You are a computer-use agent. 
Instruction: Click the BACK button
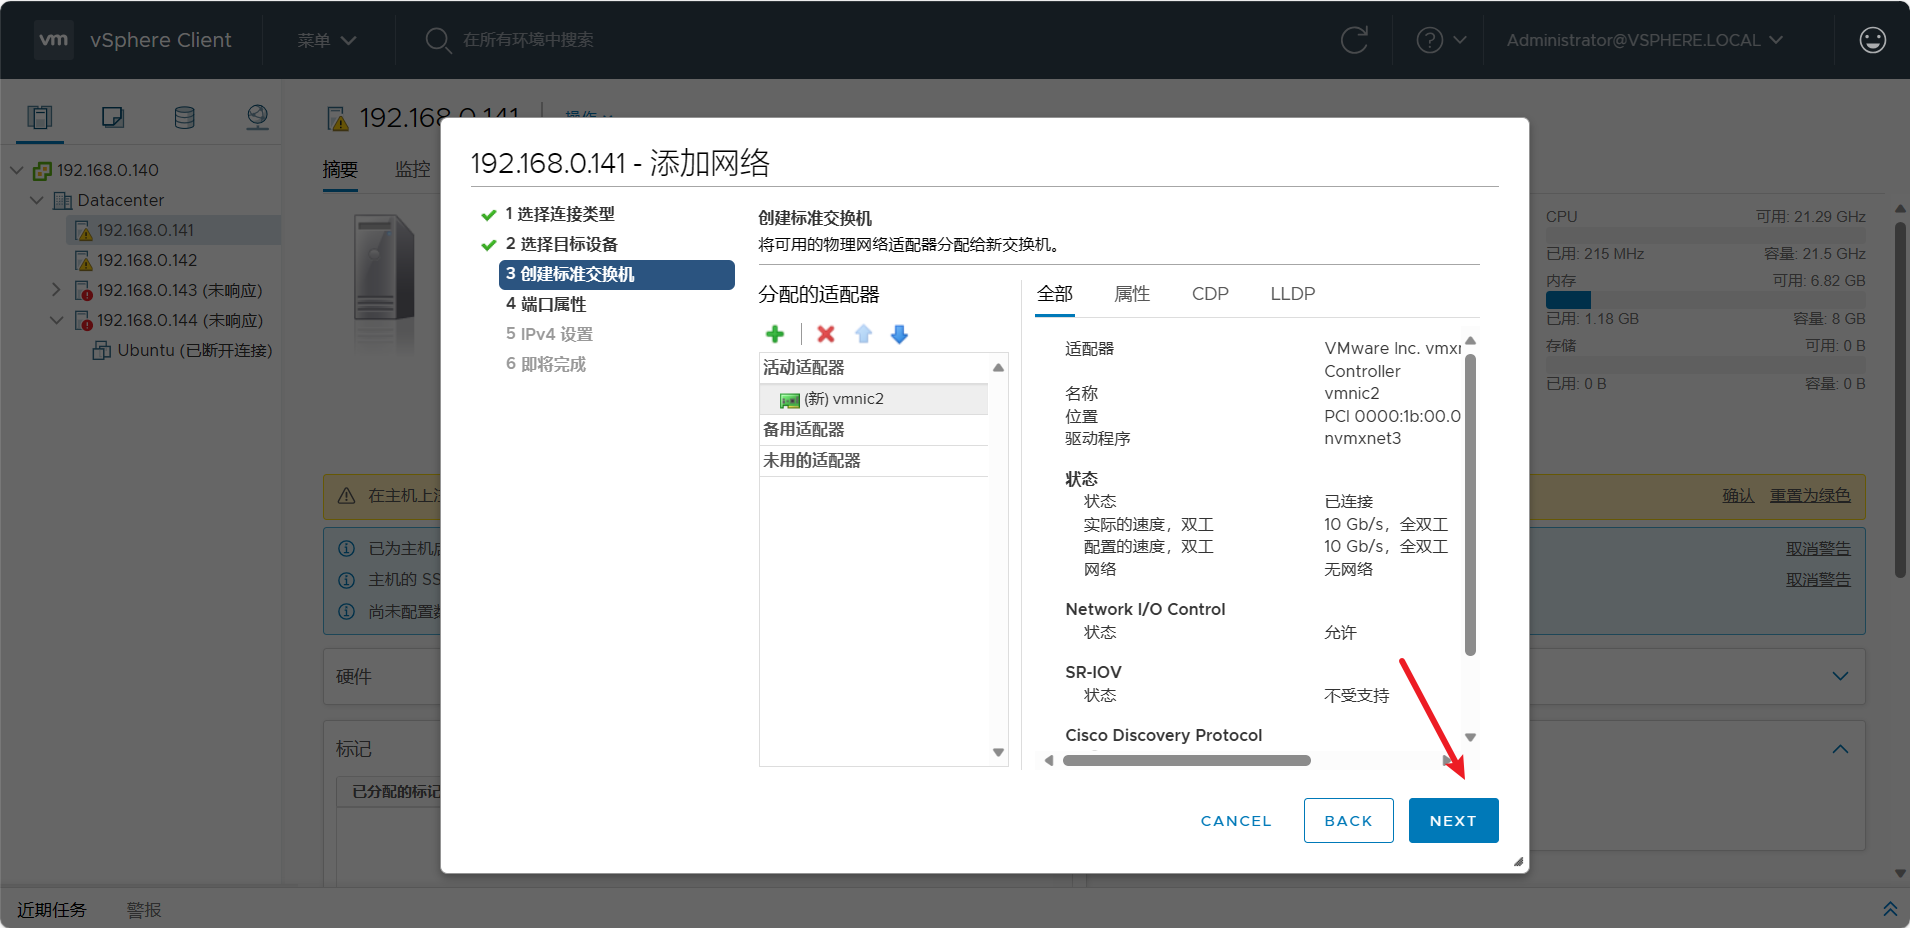click(x=1348, y=820)
